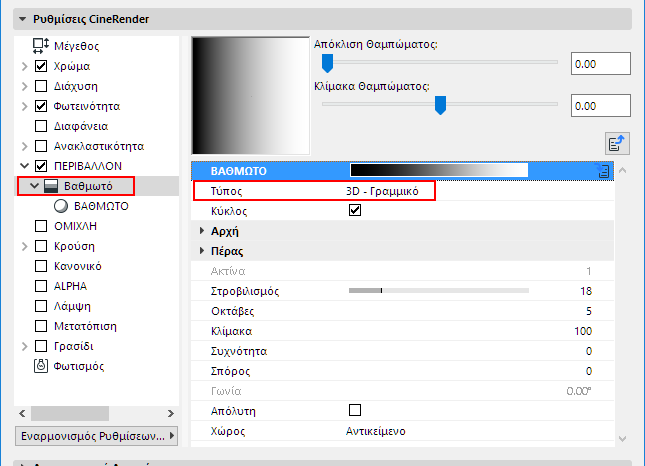645x466 pixels.
Task: Click the icon in the ΒΑΘΜΩΤΟ header
Action: tap(603, 171)
